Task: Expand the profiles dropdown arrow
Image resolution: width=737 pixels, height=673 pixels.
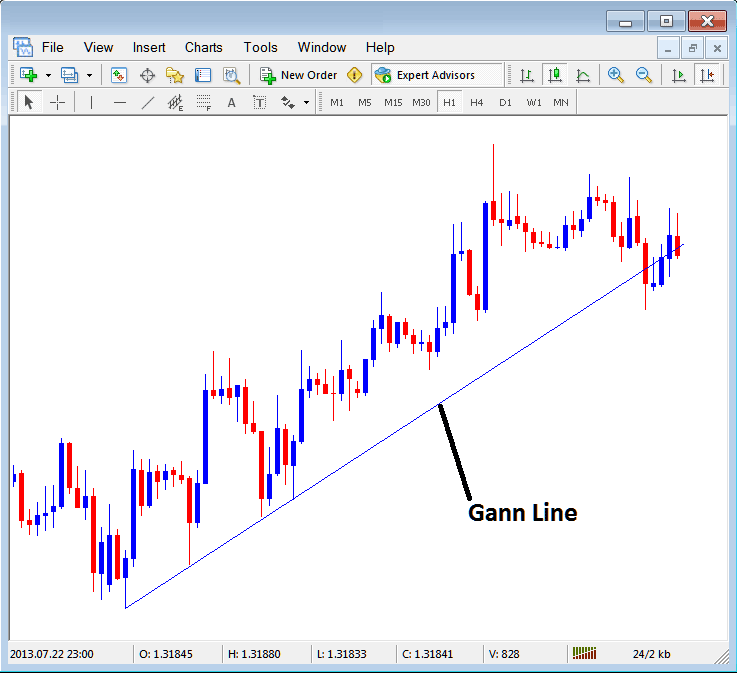Action: pyautogui.click(x=89, y=75)
